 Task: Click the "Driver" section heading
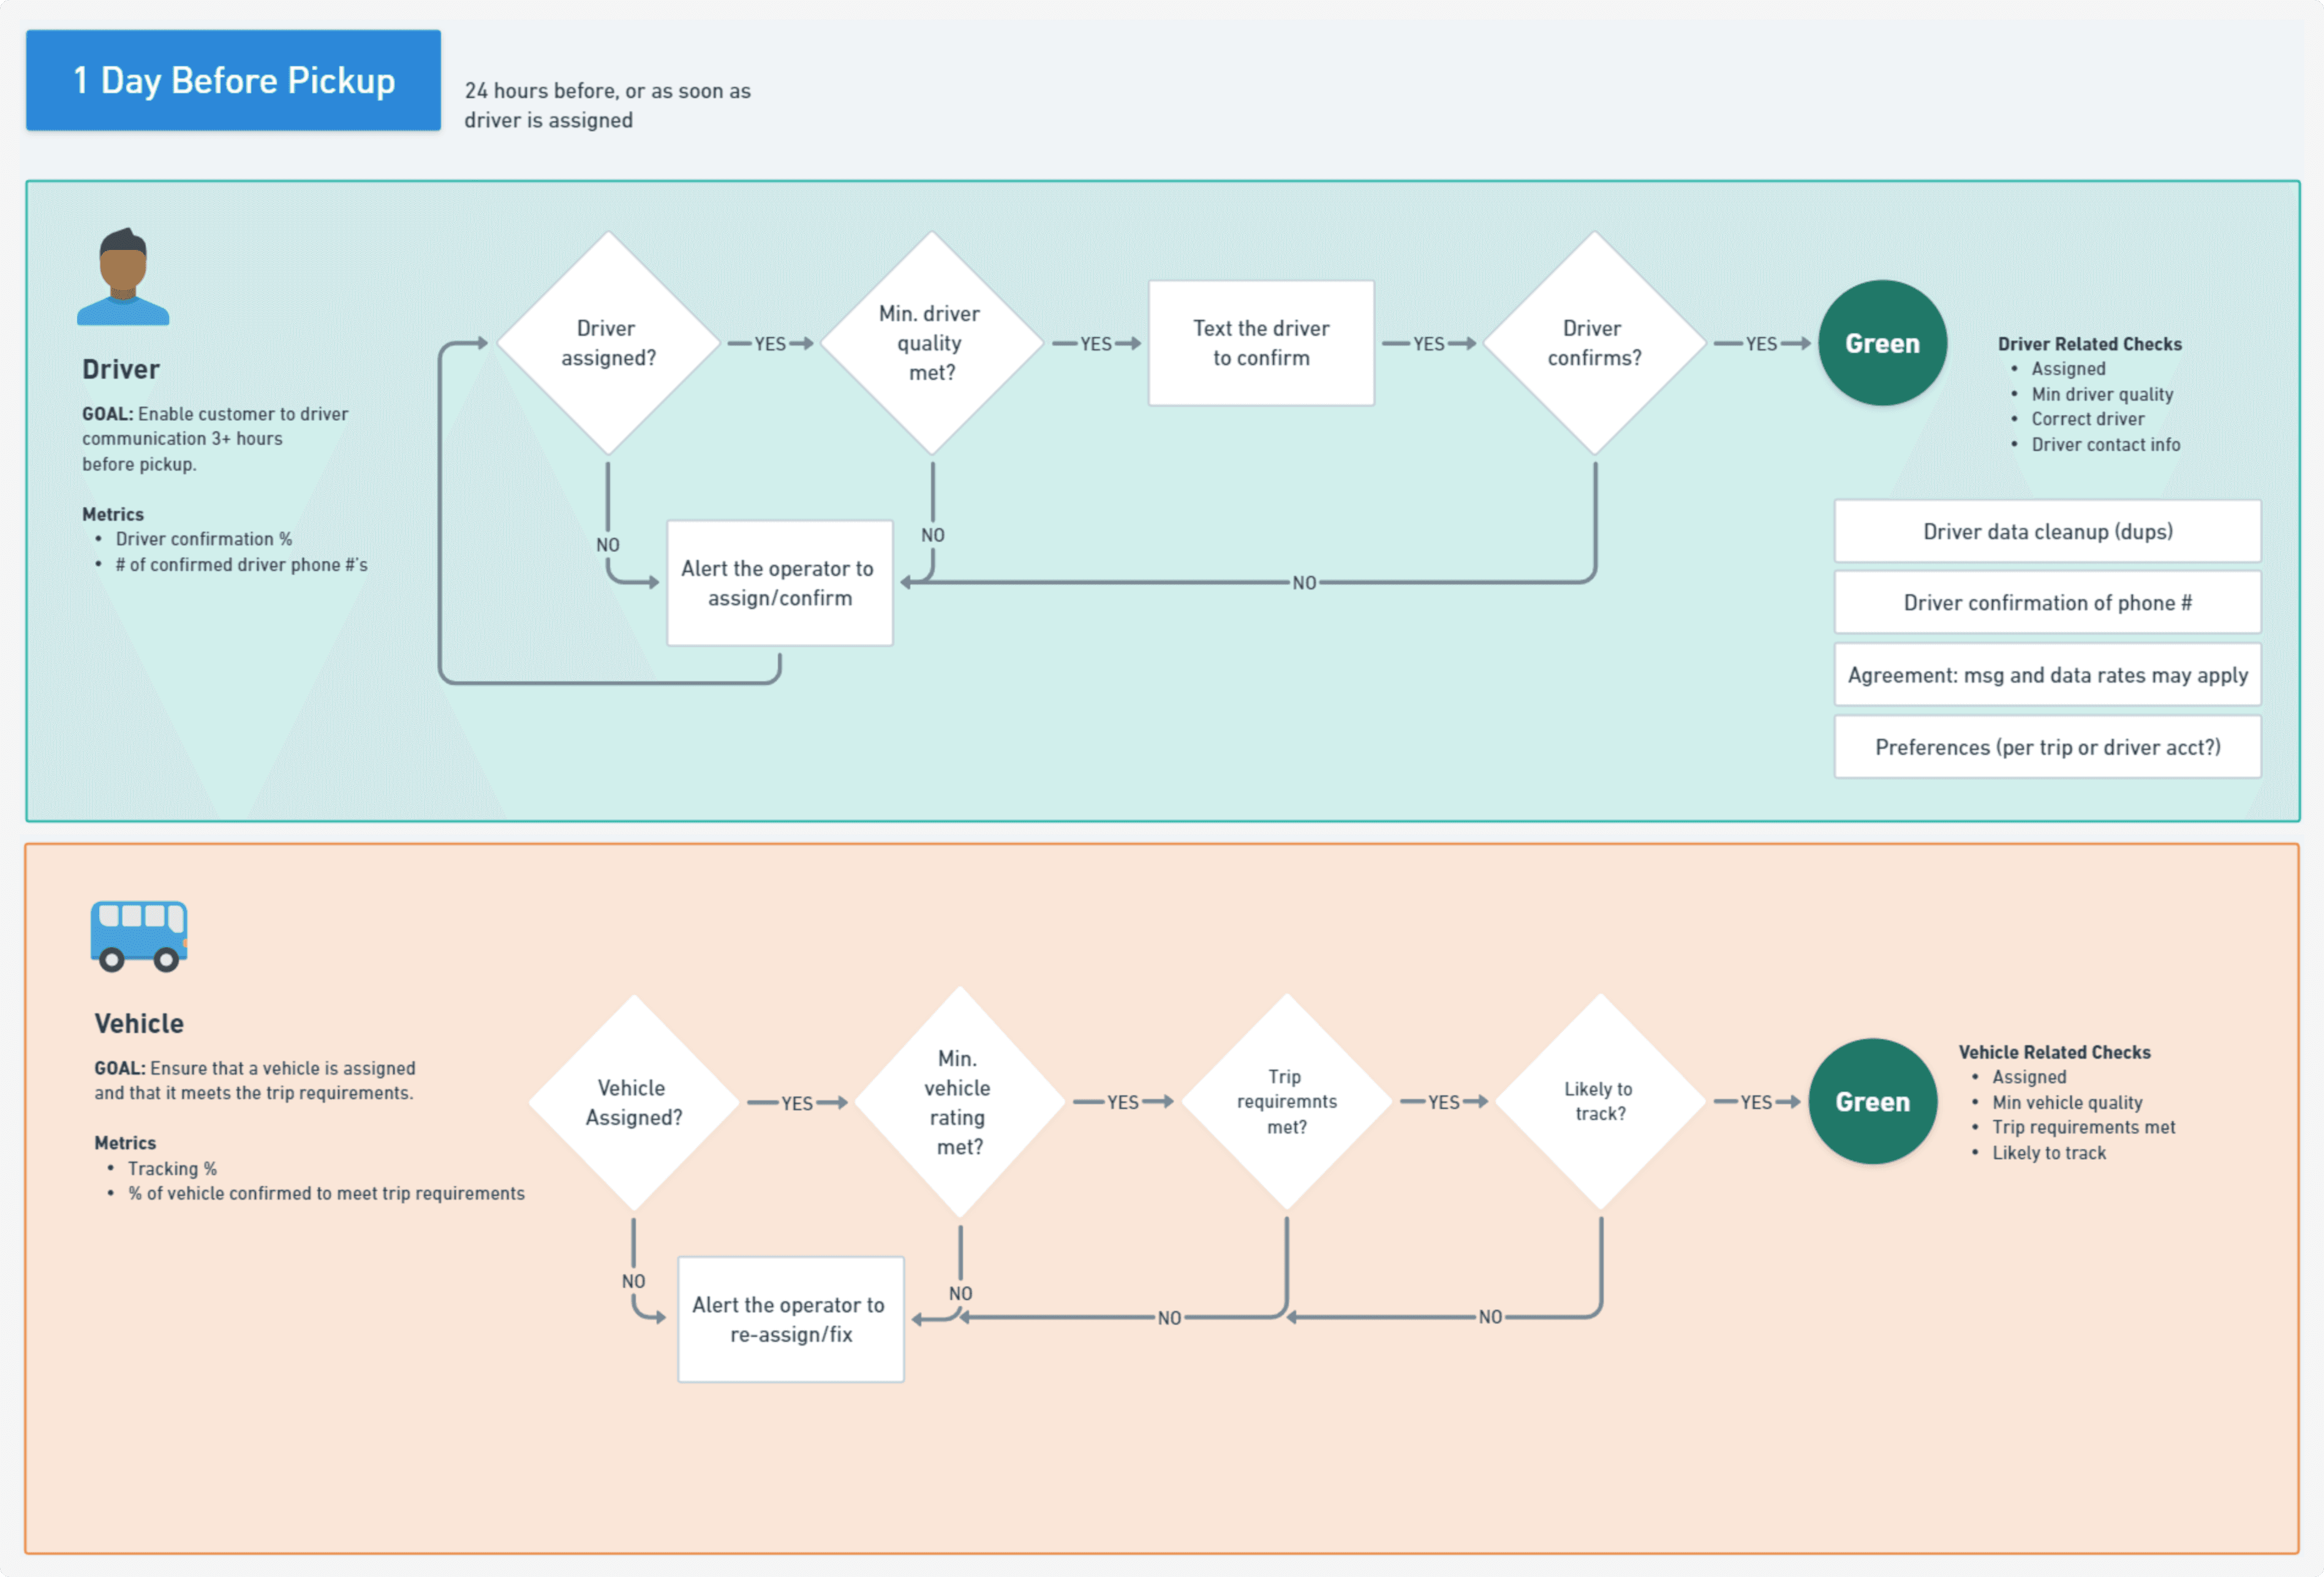tap(121, 370)
